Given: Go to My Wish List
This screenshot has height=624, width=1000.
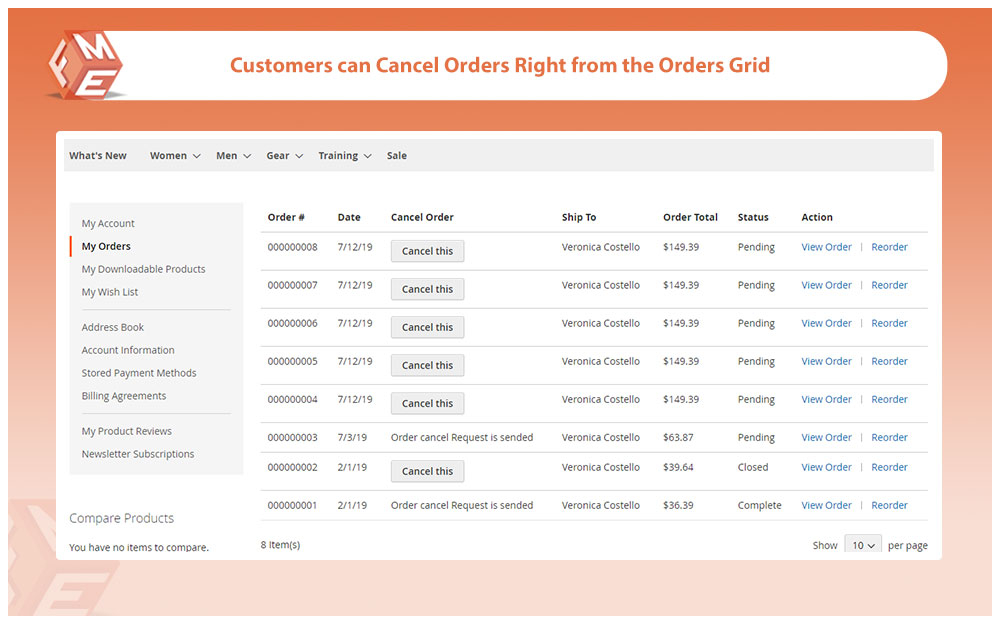Looking at the screenshot, I should coord(110,292).
